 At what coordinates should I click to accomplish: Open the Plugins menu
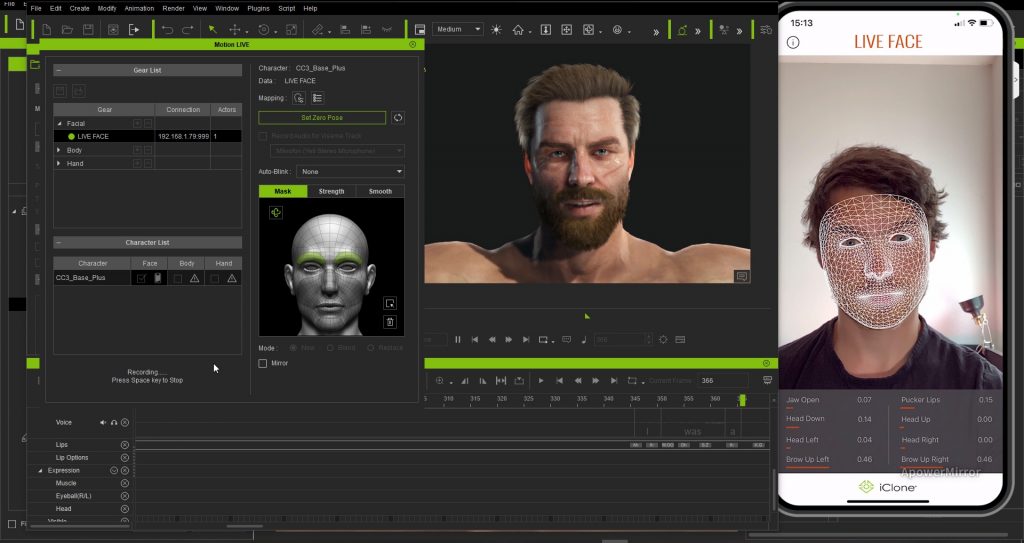pyautogui.click(x=258, y=8)
